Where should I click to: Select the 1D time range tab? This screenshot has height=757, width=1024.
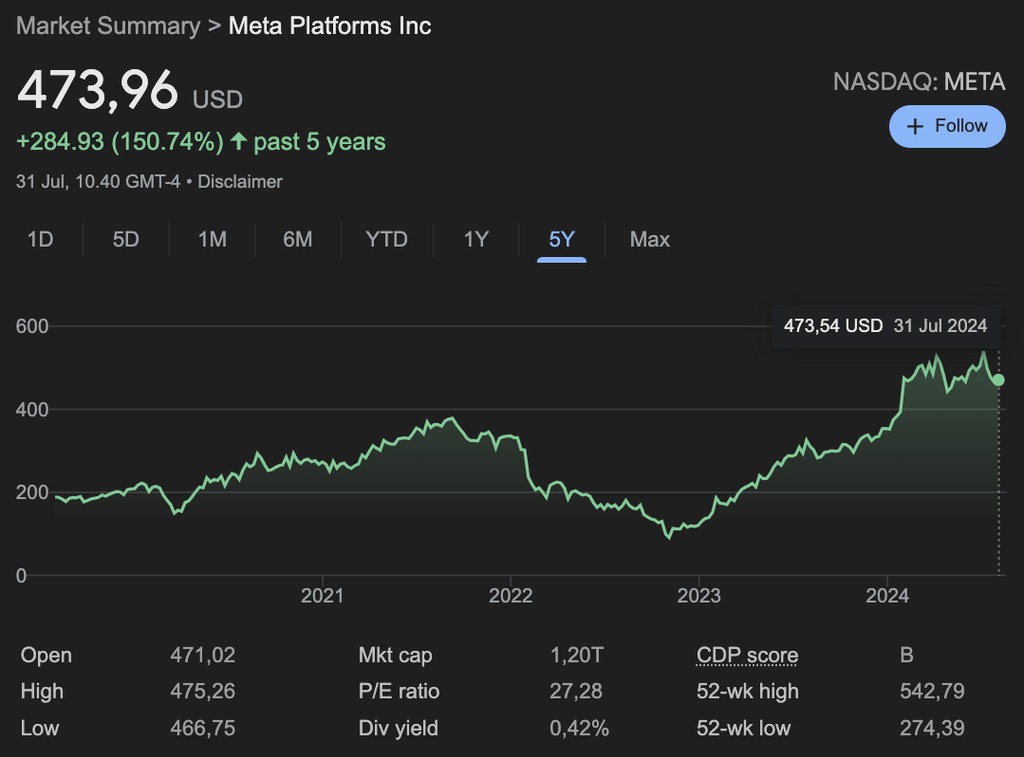pyautogui.click(x=40, y=240)
